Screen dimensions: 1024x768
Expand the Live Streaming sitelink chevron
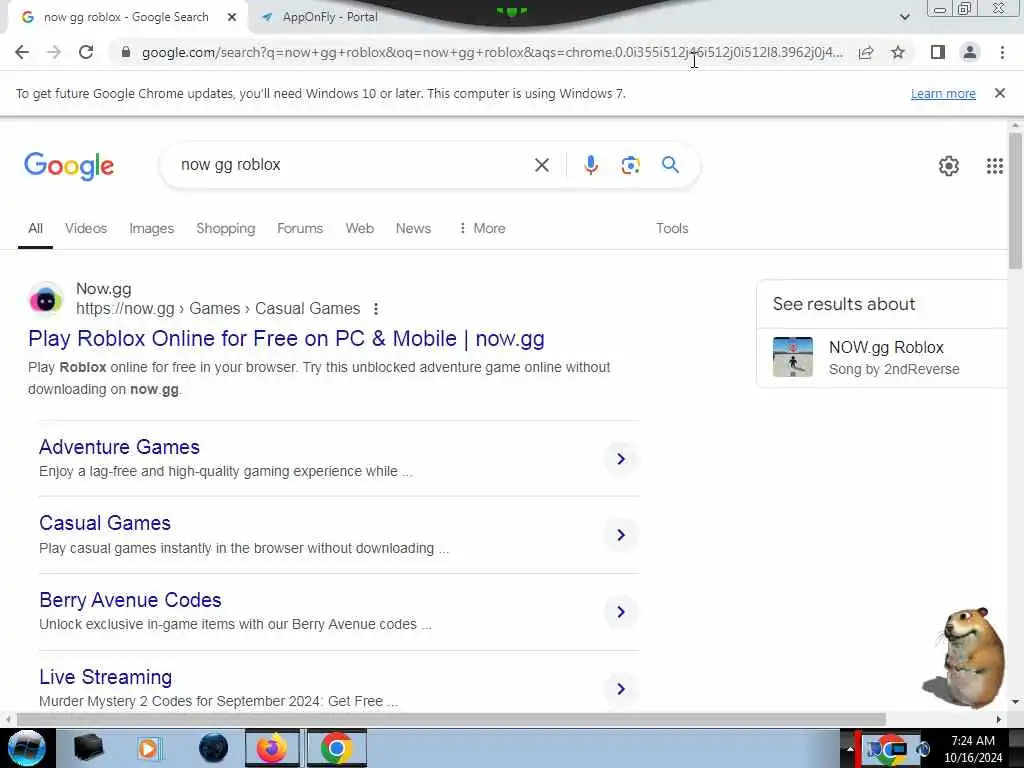coord(621,689)
